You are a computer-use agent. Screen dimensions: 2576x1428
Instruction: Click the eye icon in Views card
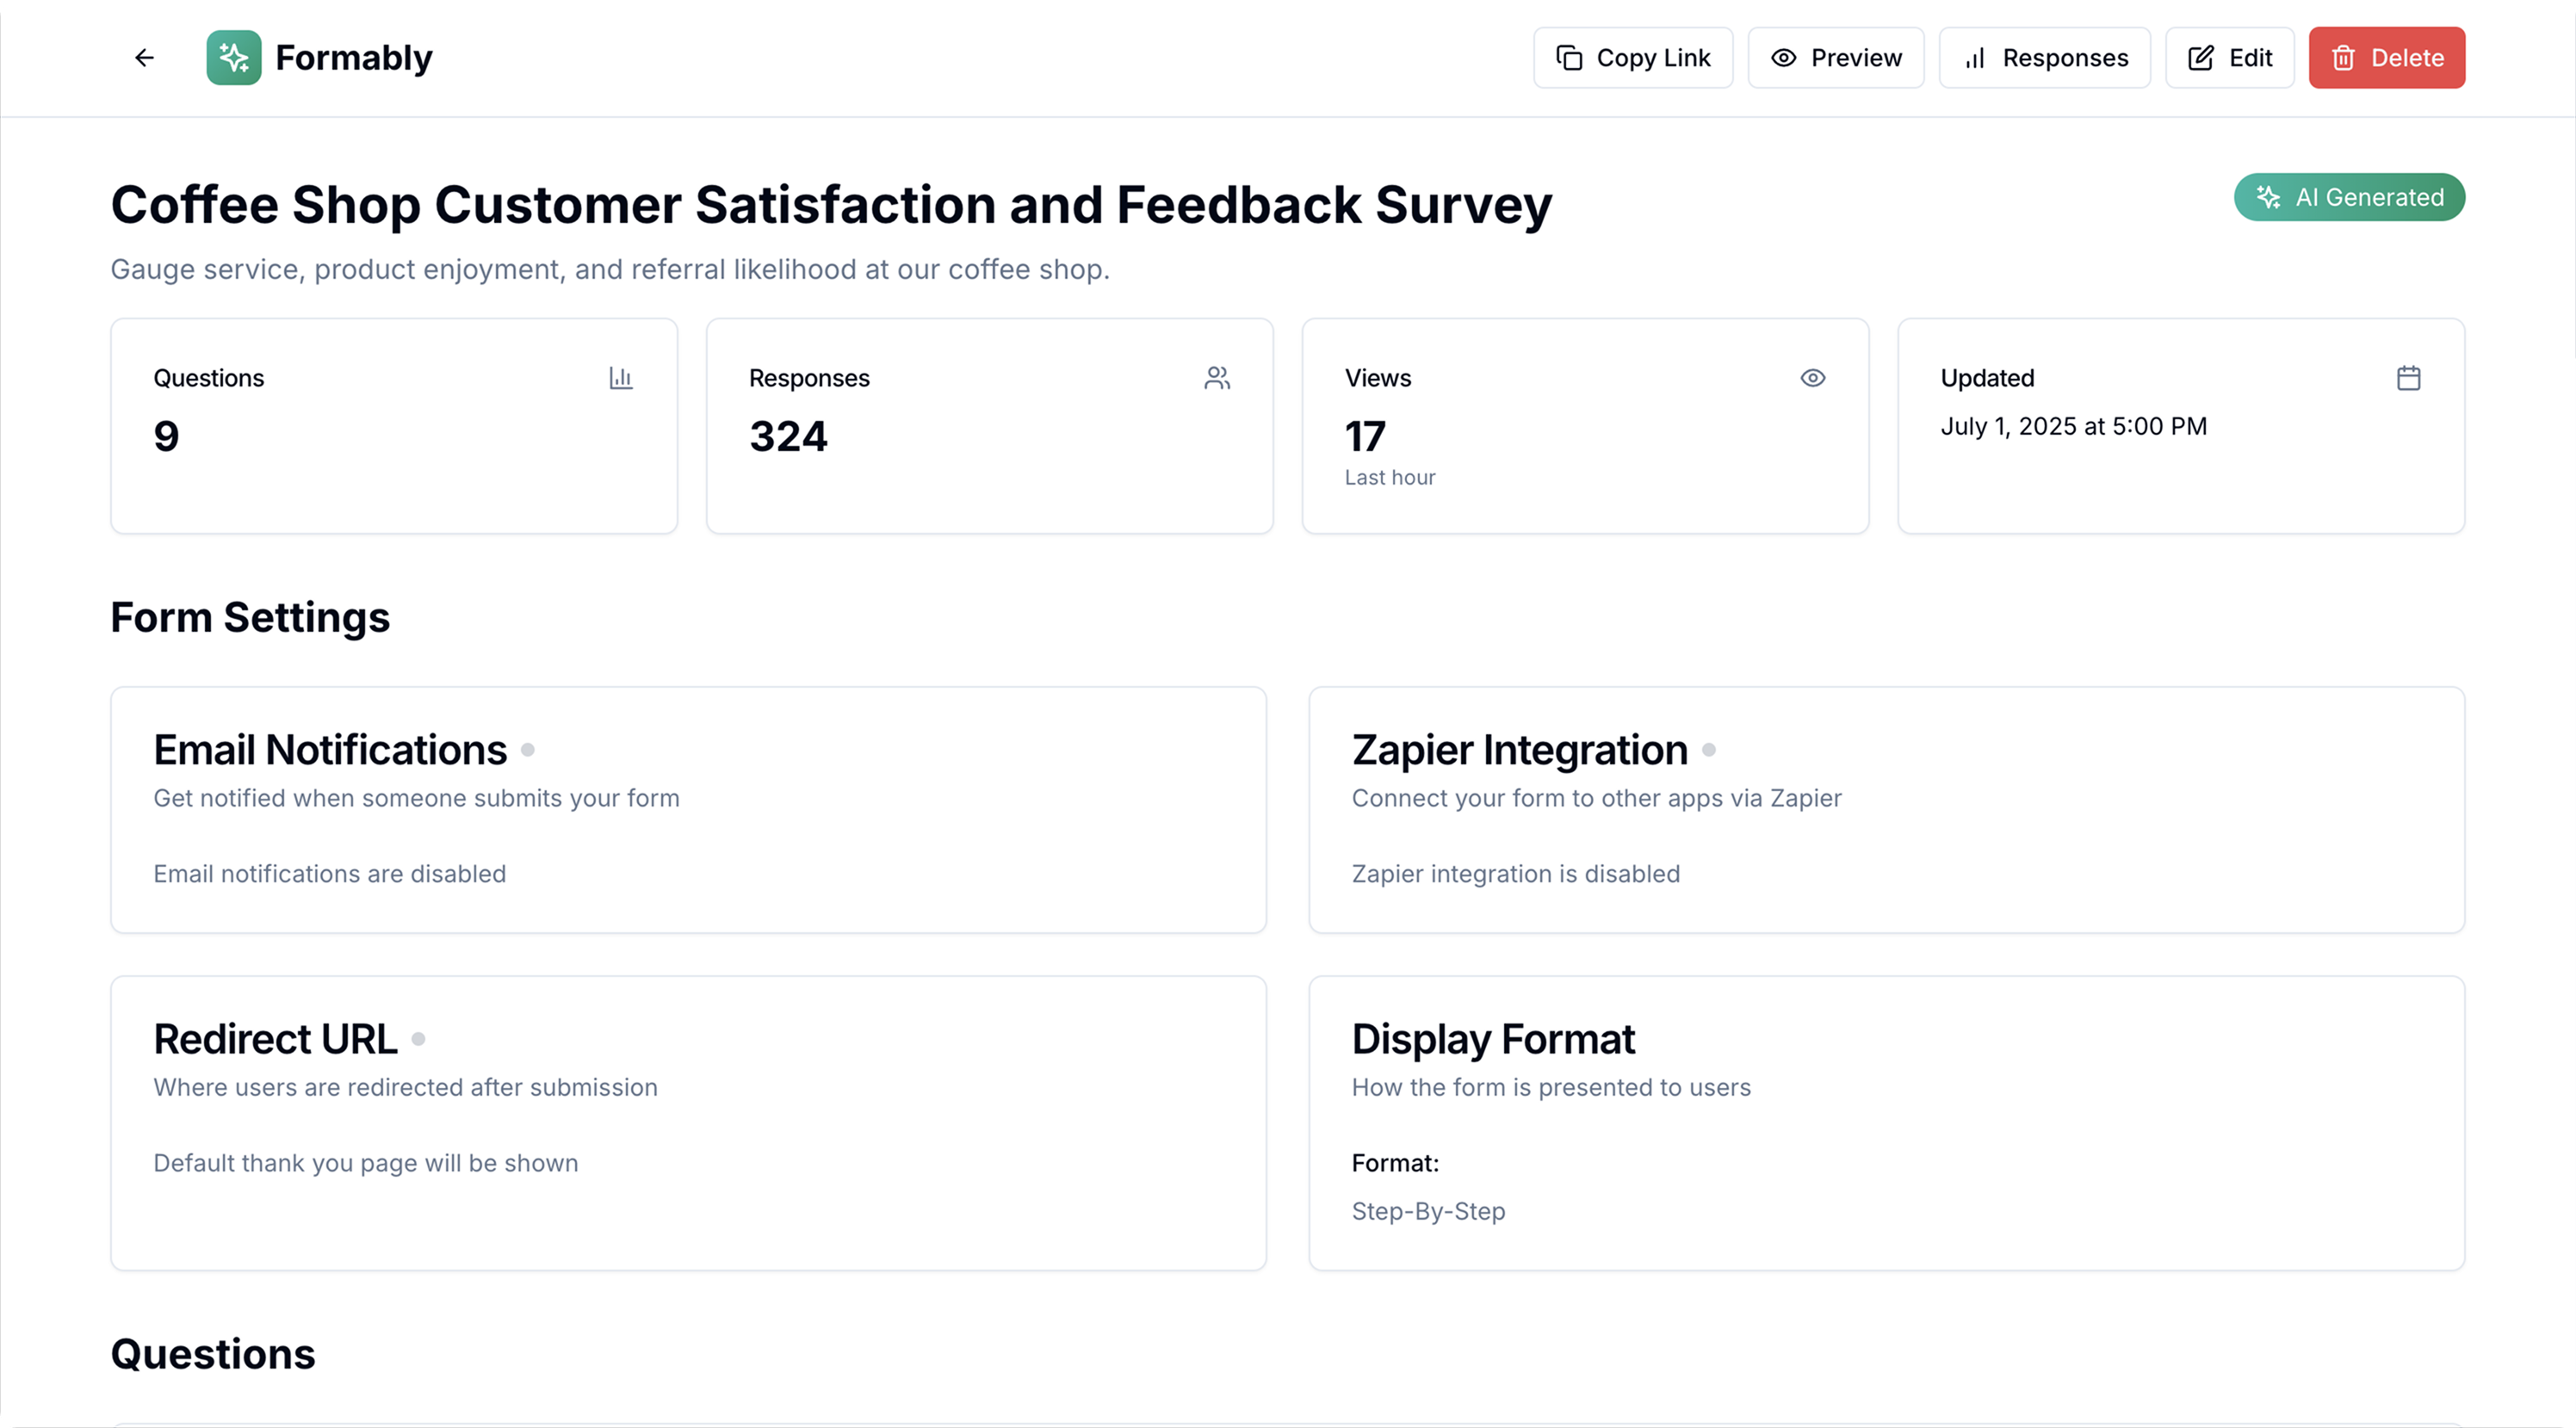1813,378
